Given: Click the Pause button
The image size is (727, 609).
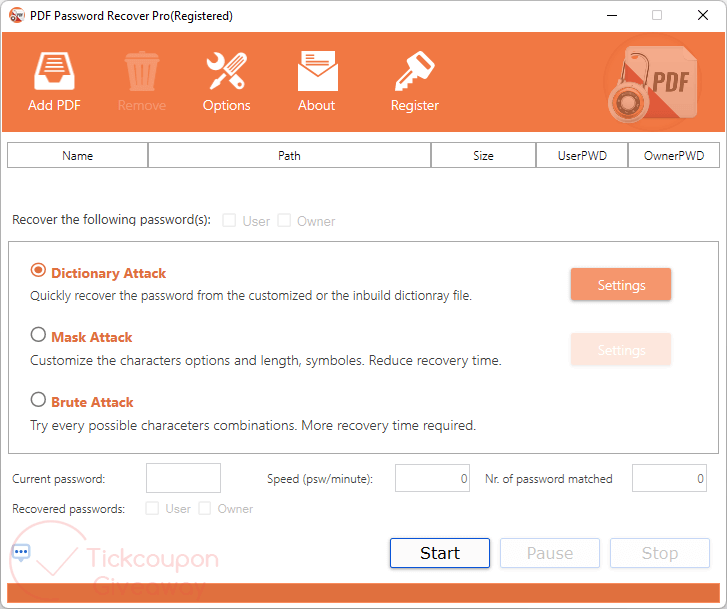Looking at the screenshot, I should coord(550,553).
